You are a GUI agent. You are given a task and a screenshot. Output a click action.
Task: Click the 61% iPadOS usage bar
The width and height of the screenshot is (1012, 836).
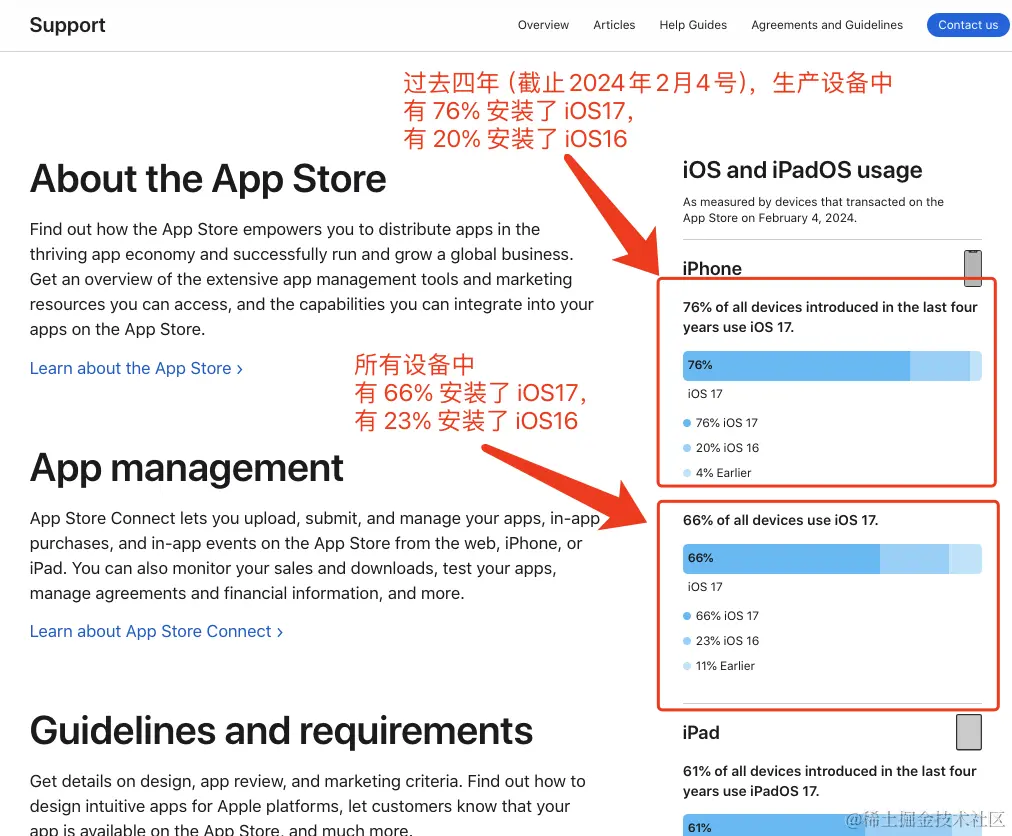click(832, 826)
